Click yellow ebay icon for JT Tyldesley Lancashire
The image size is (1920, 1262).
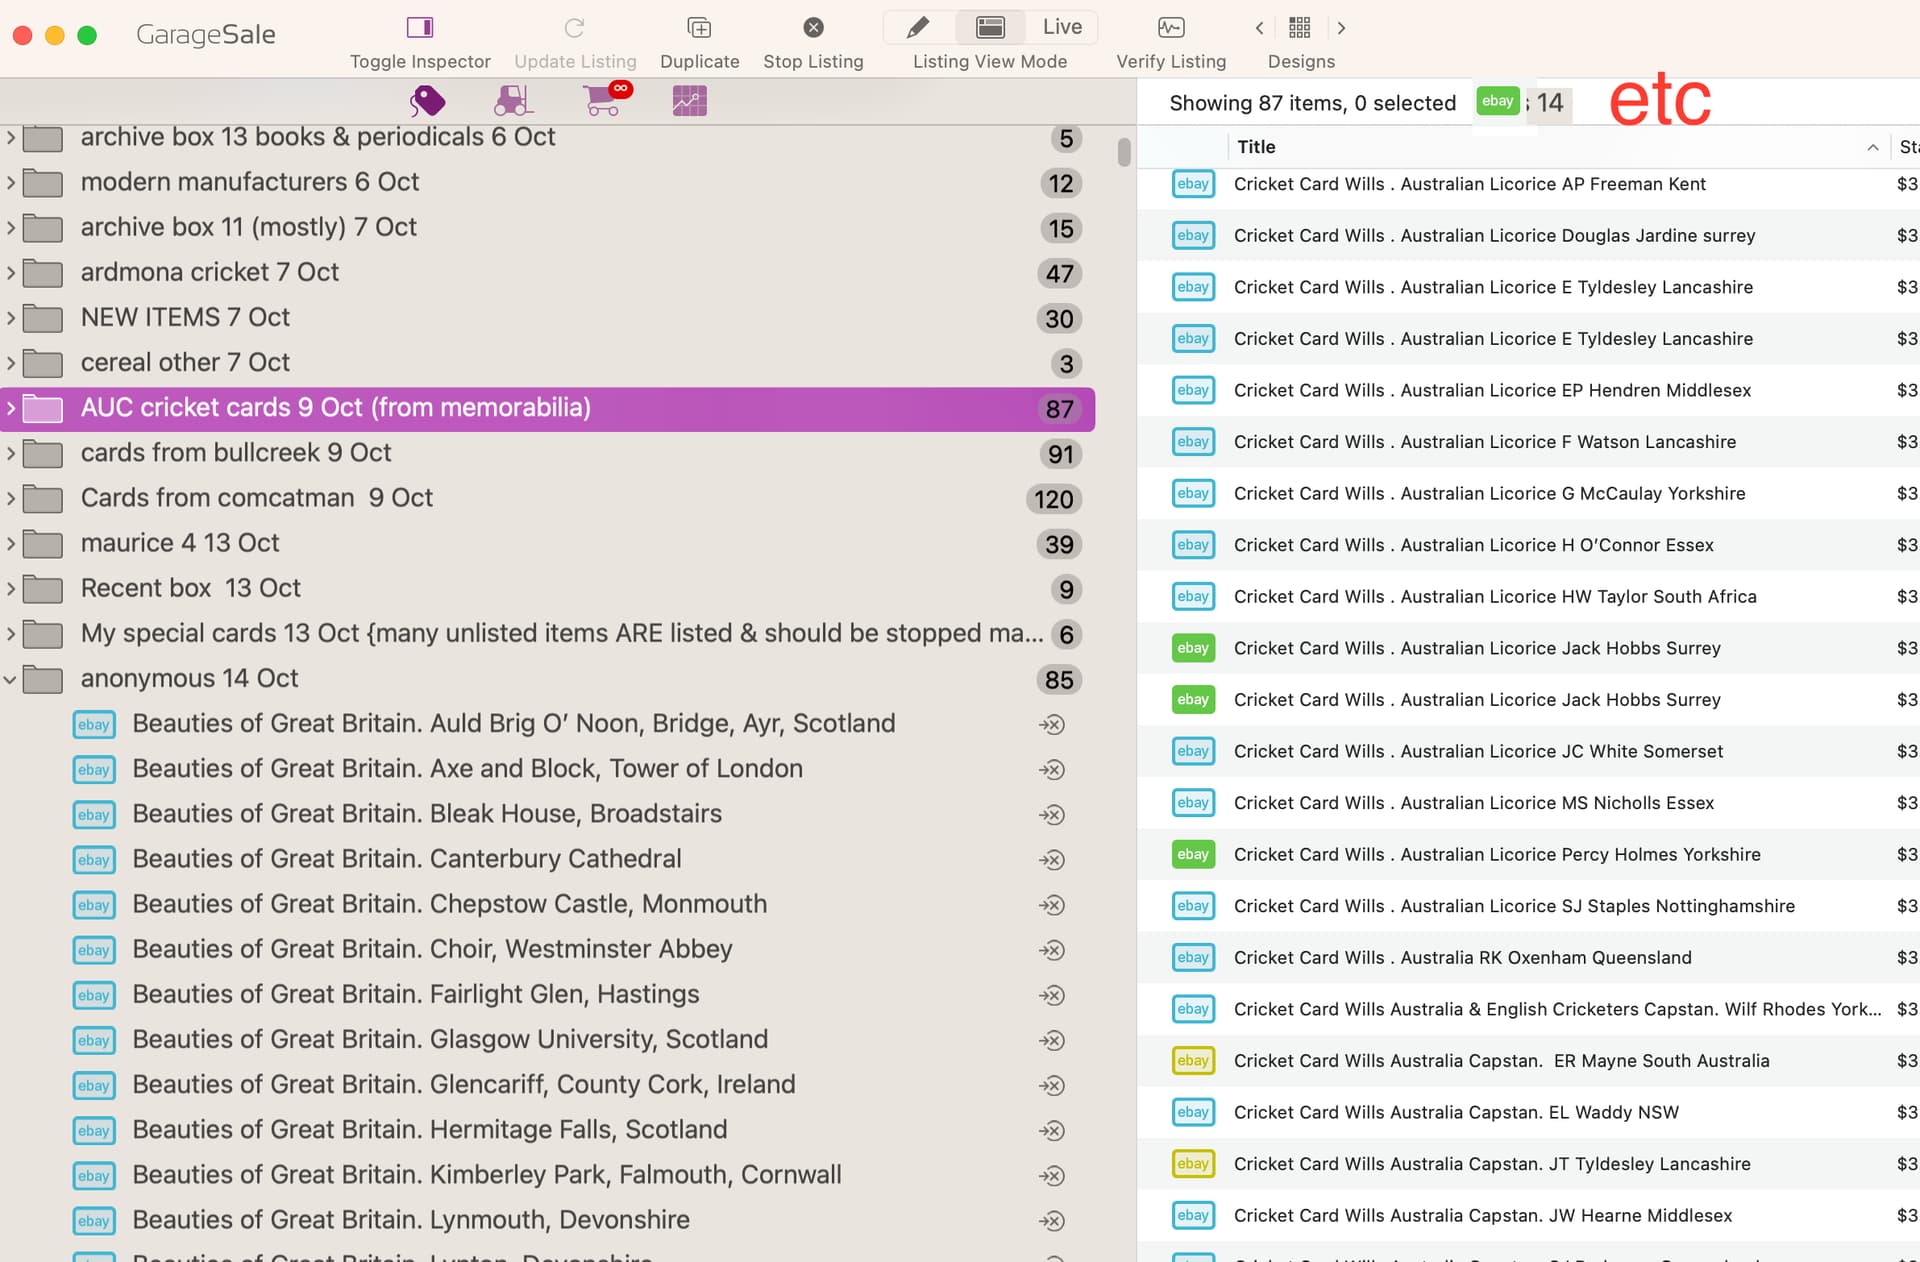point(1193,1164)
